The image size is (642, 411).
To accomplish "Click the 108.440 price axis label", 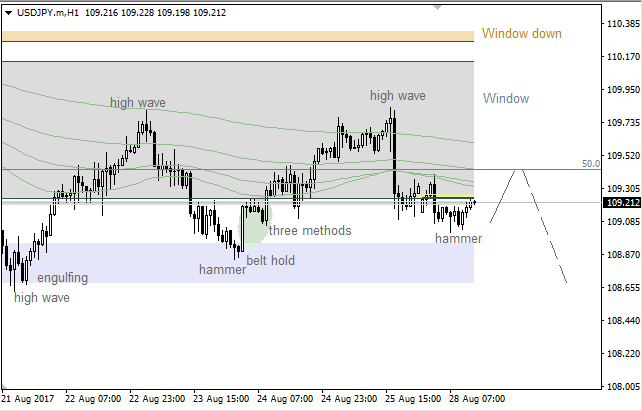I will pos(623,321).
